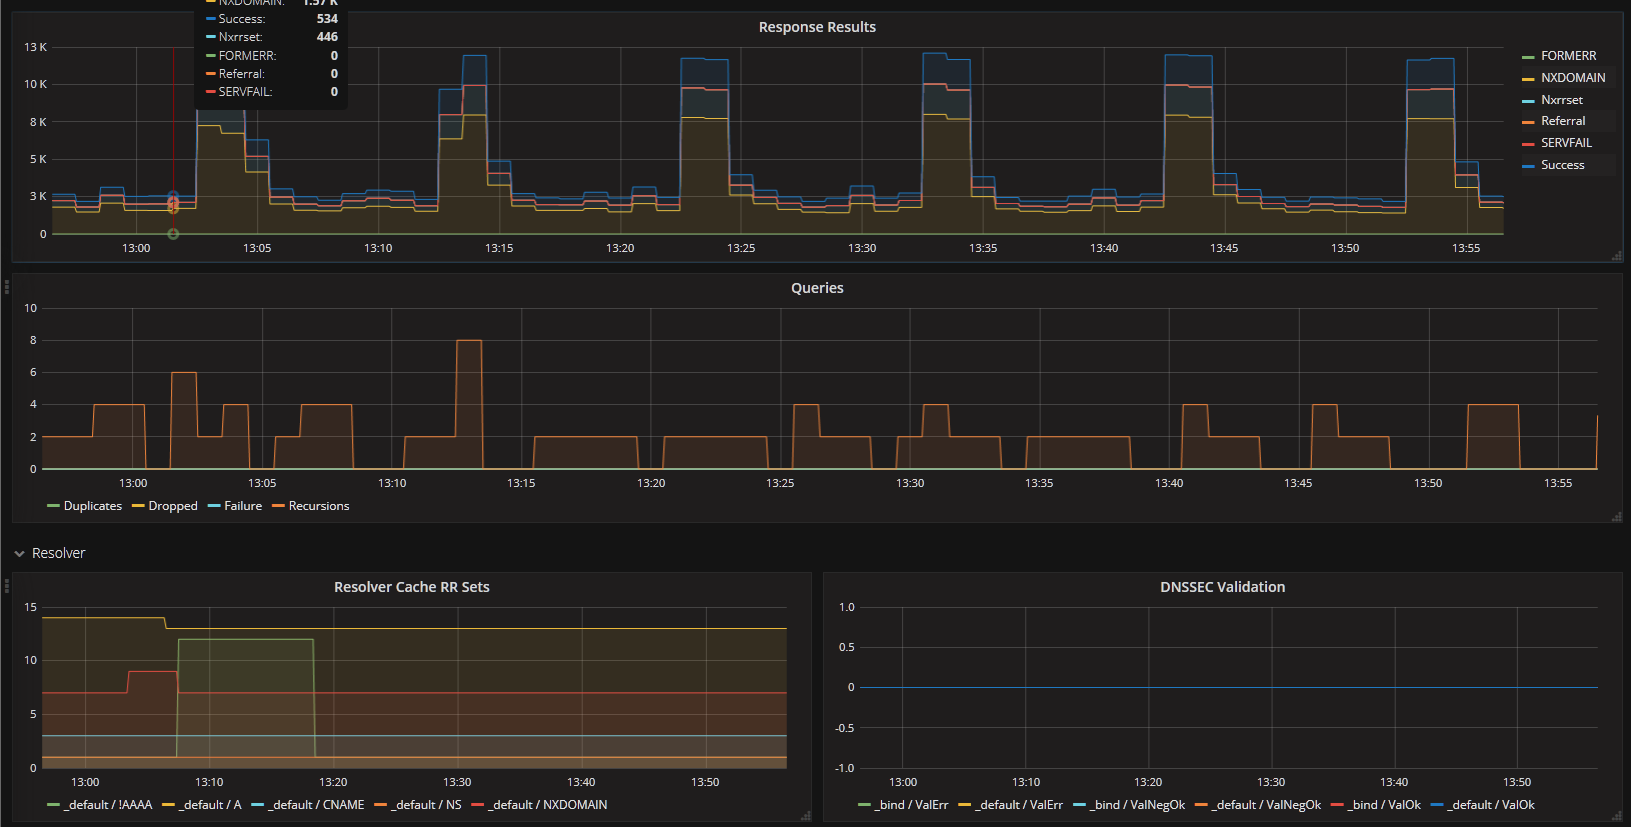Show only Recursions in Queries legend
This screenshot has width=1631, height=827.
coord(319,506)
